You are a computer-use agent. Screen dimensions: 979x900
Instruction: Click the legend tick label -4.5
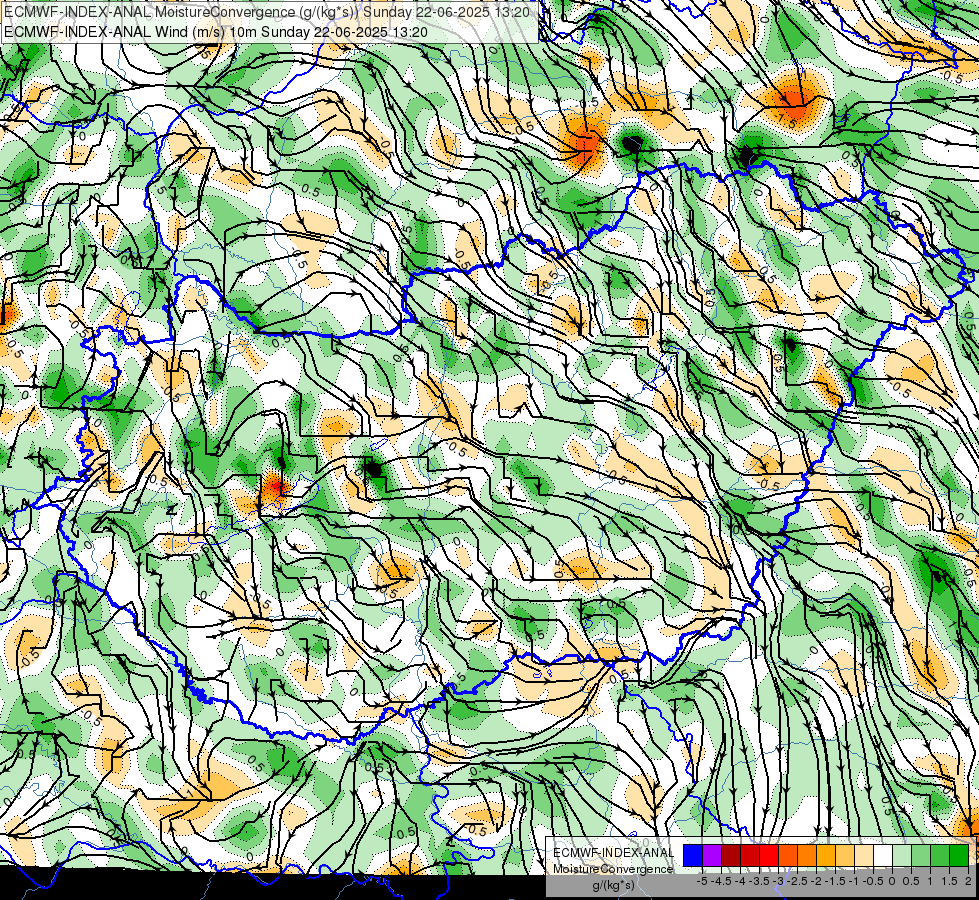(x=722, y=881)
